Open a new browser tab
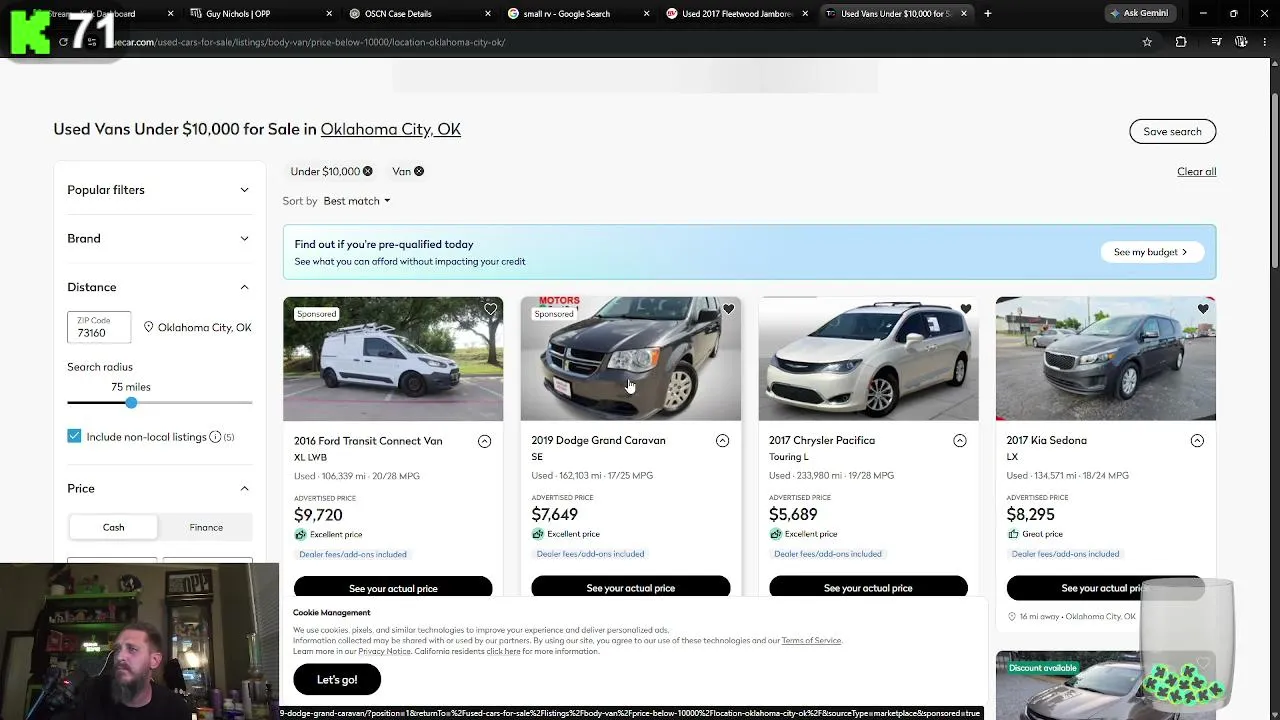The width and height of the screenshot is (1280, 720). coord(988,14)
